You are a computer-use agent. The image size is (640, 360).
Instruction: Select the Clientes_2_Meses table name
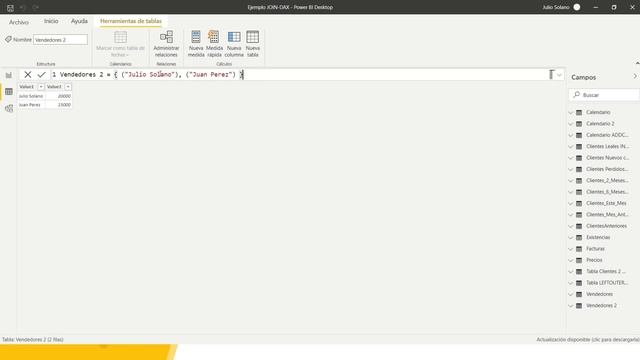(607, 180)
